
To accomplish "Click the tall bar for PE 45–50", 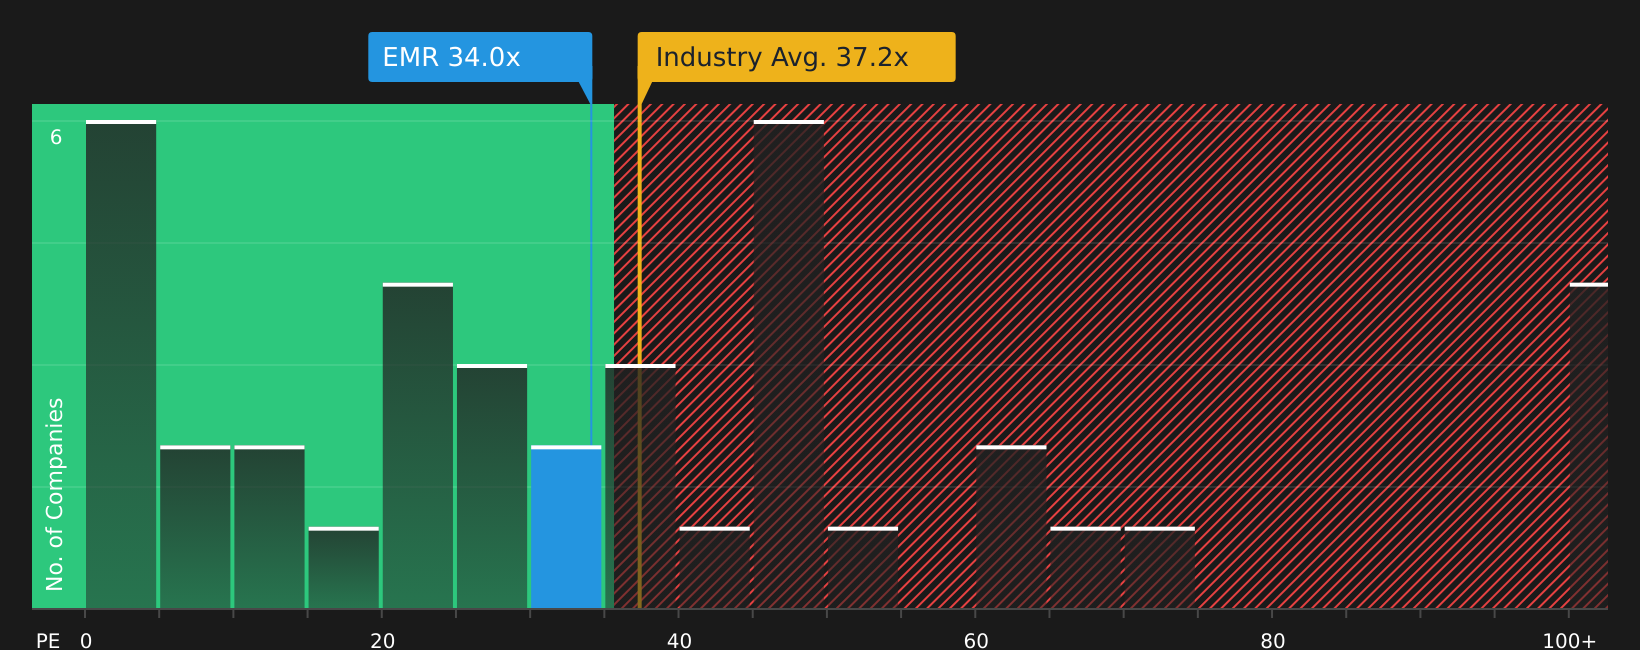I will click(789, 364).
